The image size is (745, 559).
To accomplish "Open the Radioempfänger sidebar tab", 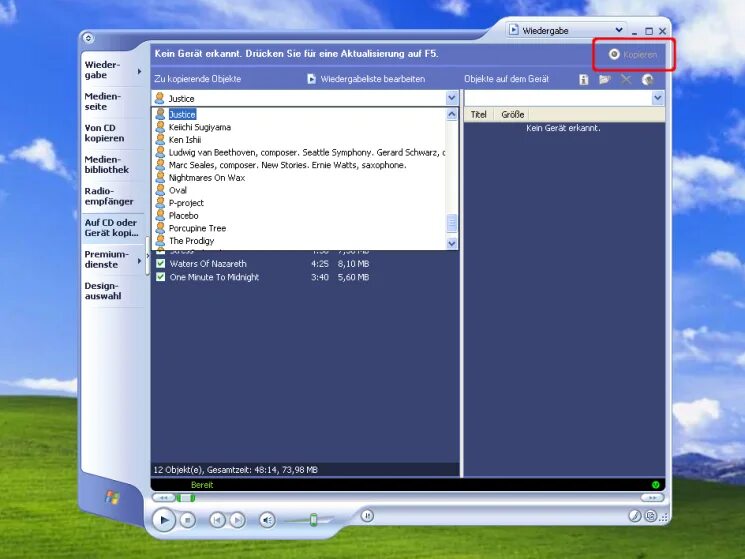I will coord(109,196).
